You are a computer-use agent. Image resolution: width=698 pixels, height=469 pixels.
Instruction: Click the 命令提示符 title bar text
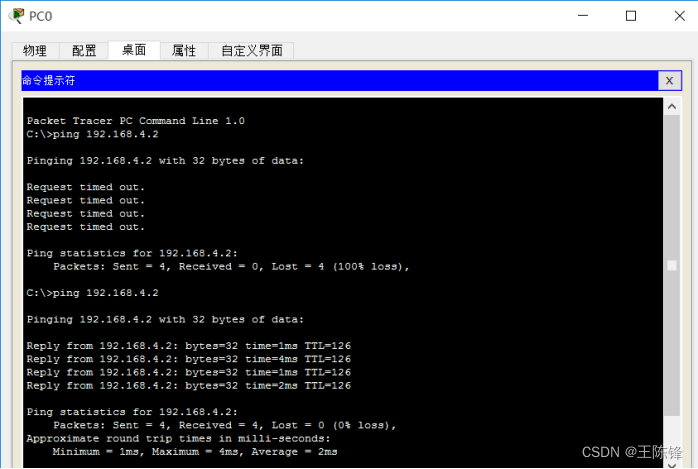49,81
